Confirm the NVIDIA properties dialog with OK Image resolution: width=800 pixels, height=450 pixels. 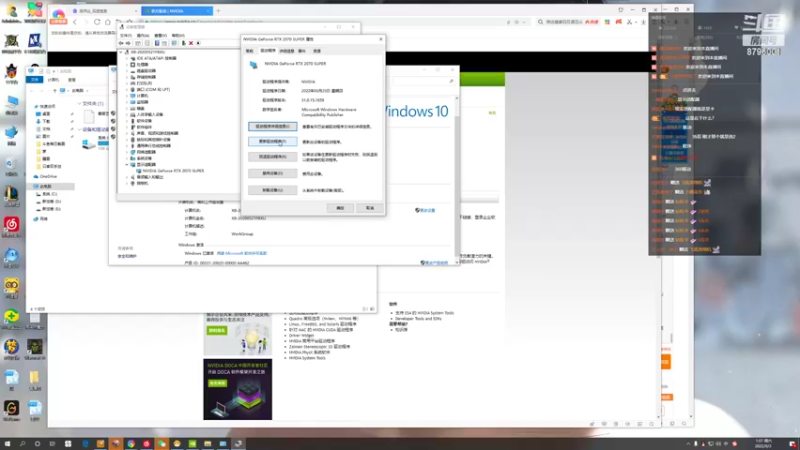pos(340,208)
